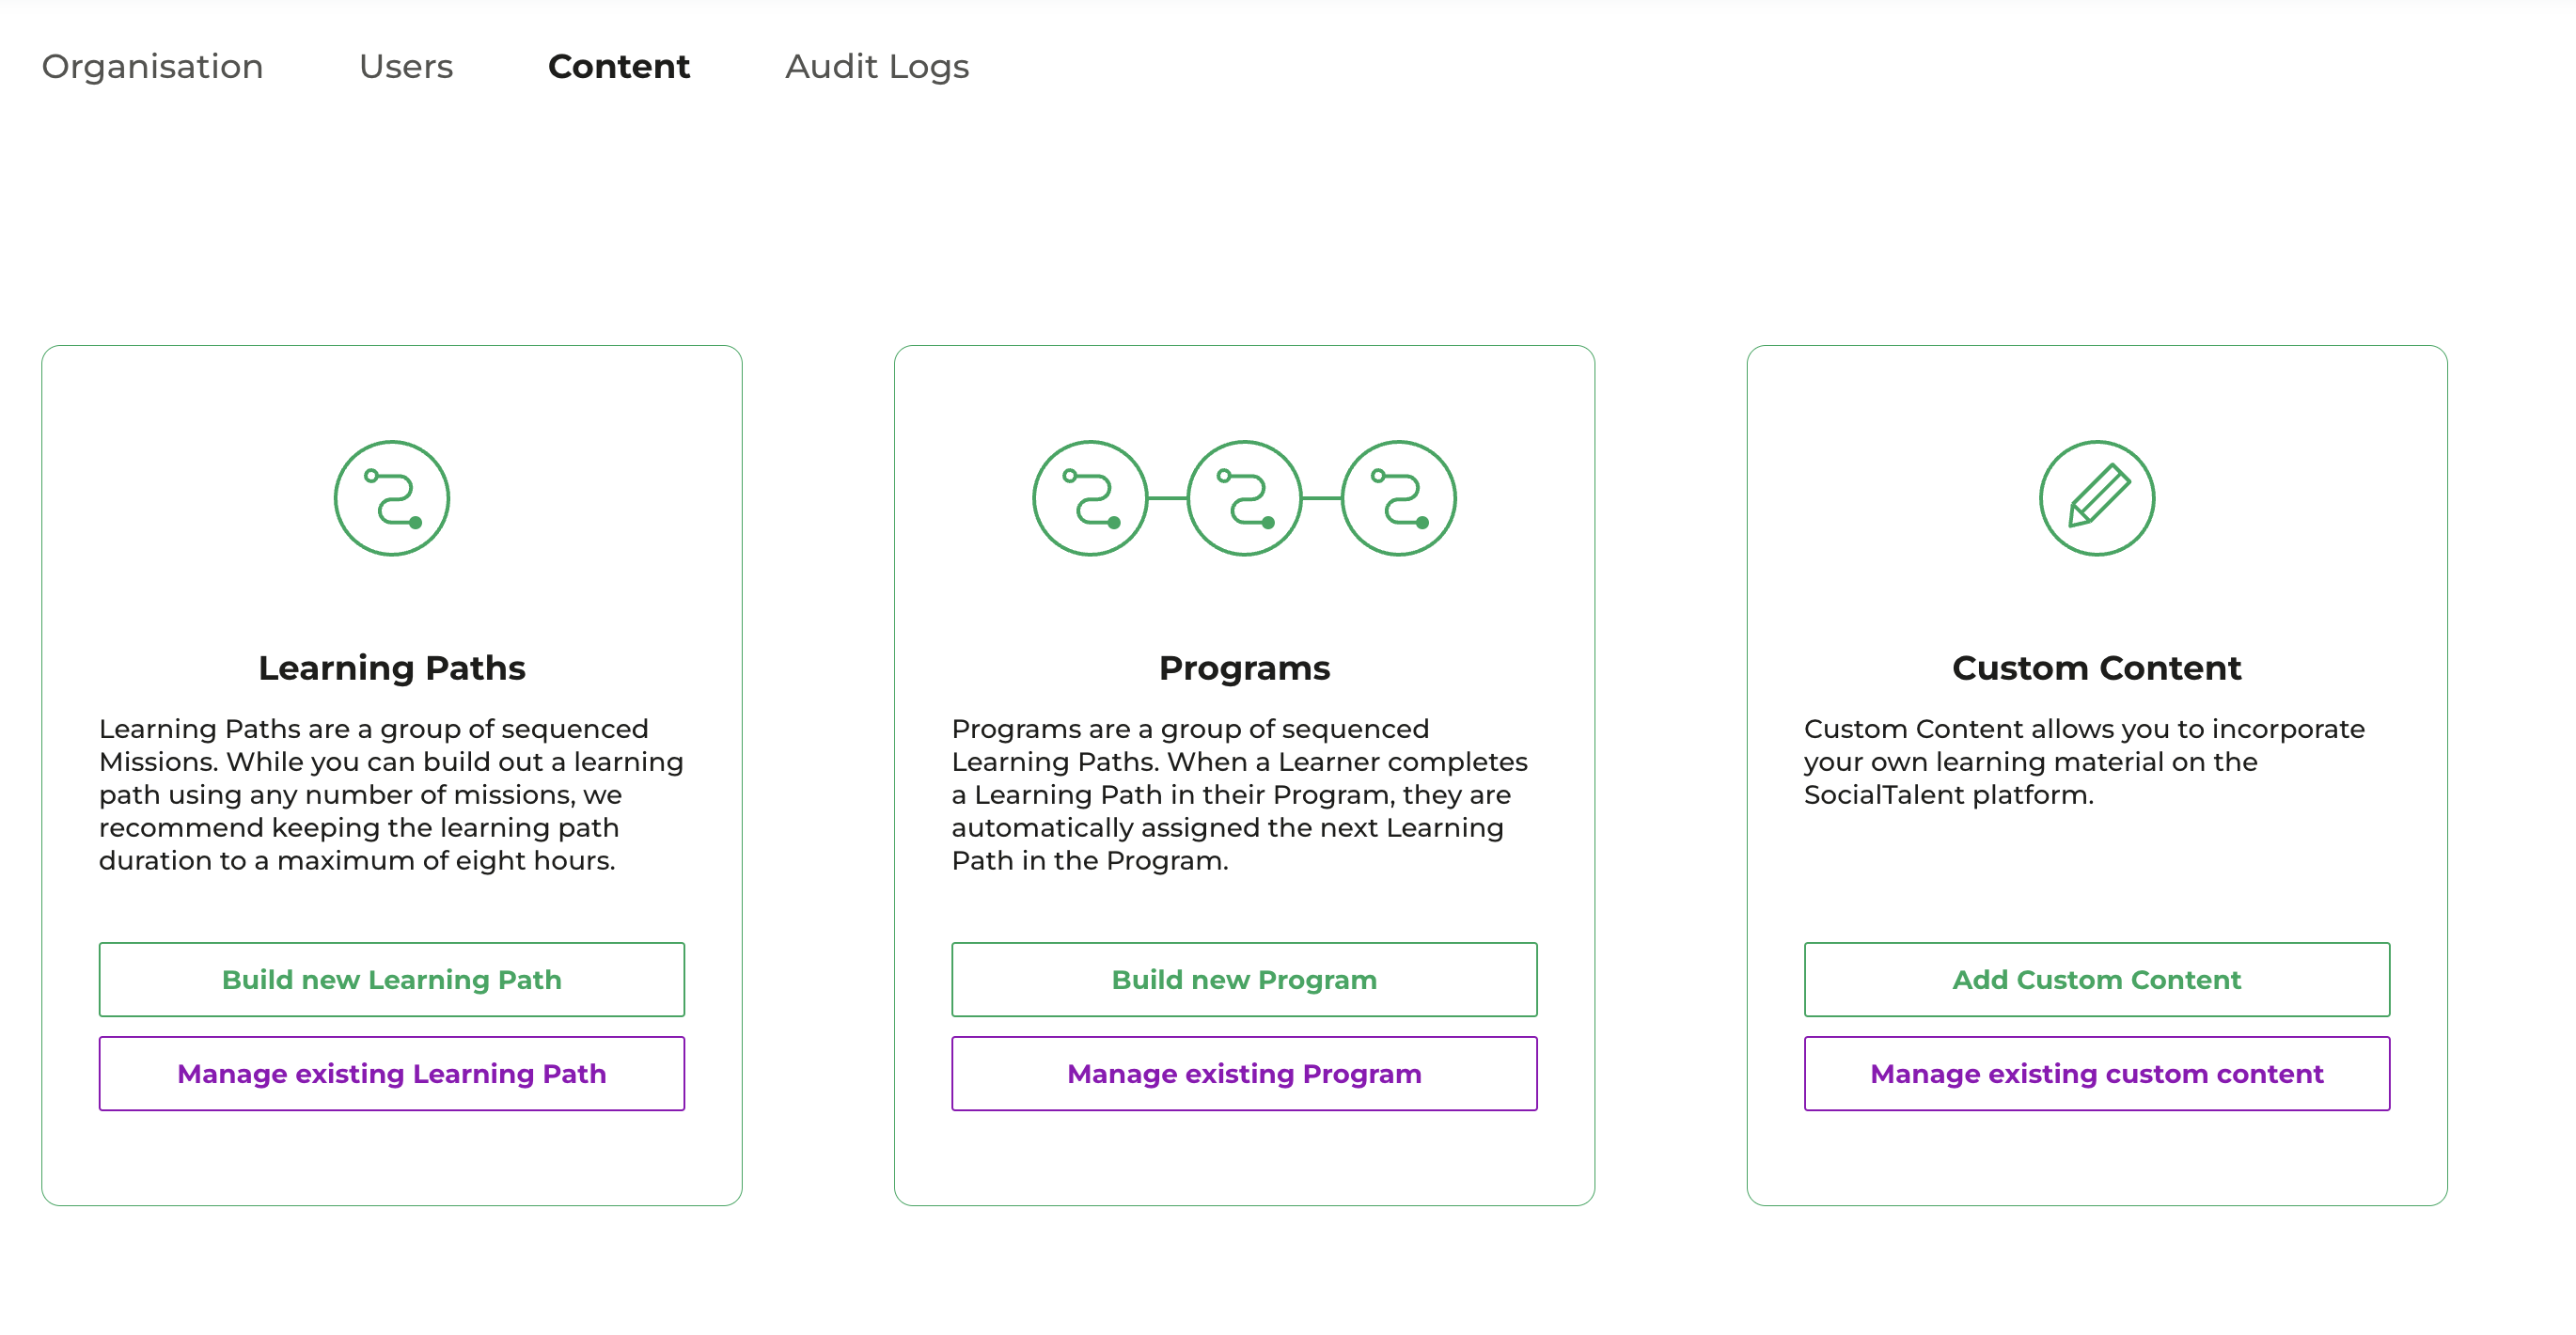Viewport: 2576px width, 1335px height.
Task: Click the Programs description paragraph
Action: pos(1240,794)
